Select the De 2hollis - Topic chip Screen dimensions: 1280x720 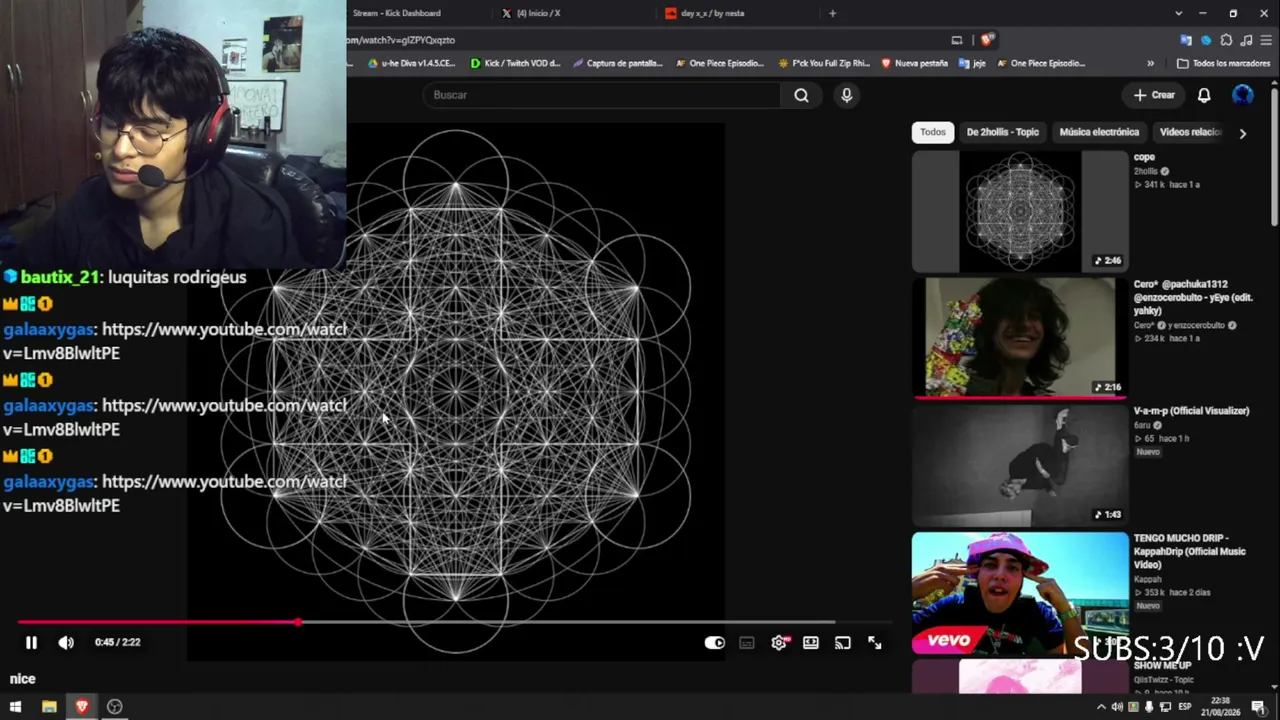1003,132
